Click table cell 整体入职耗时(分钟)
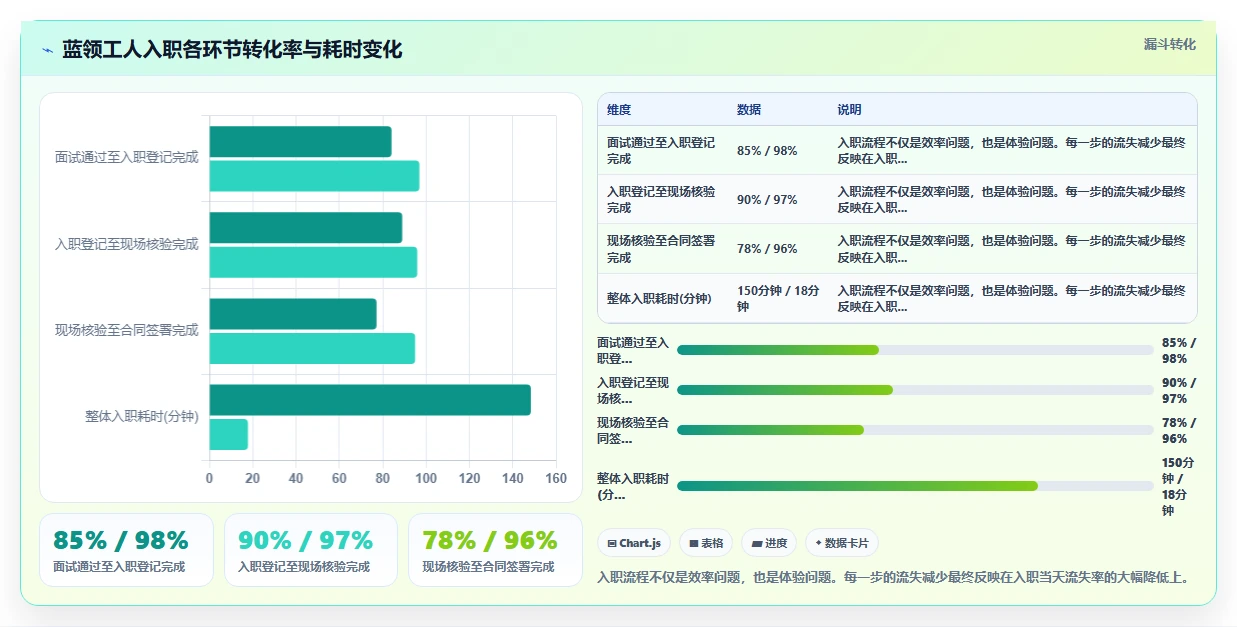Viewport: 1237px width, 627px height. (x=659, y=299)
